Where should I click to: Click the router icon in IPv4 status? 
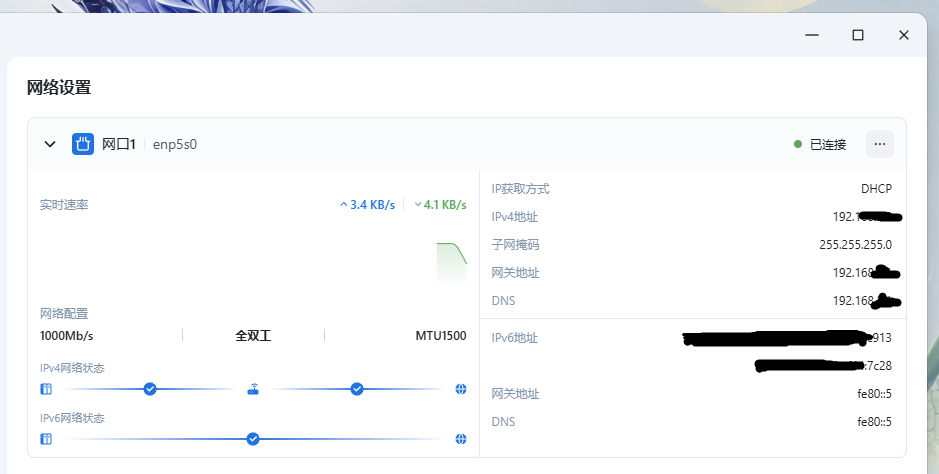pos(253,389)
